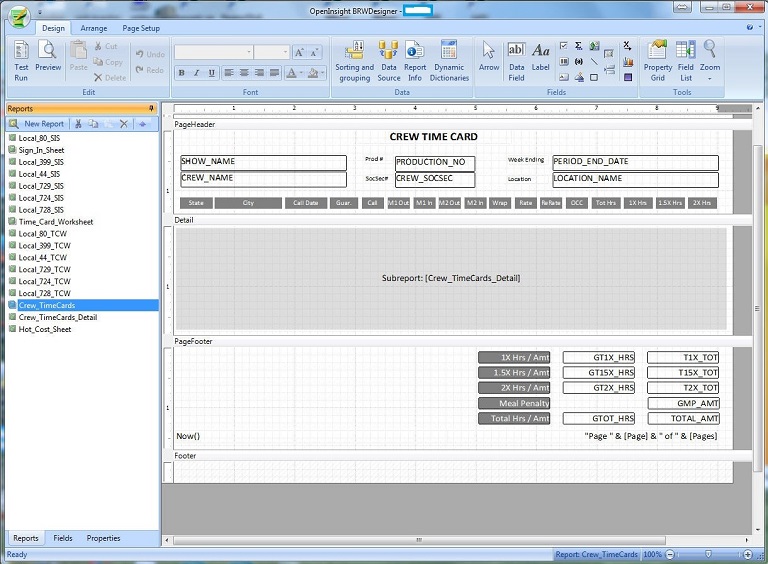Select the Sigma summary field tool
Viewport: 768px width, 564px height.
pyautogui.click(x=579, y=46)
